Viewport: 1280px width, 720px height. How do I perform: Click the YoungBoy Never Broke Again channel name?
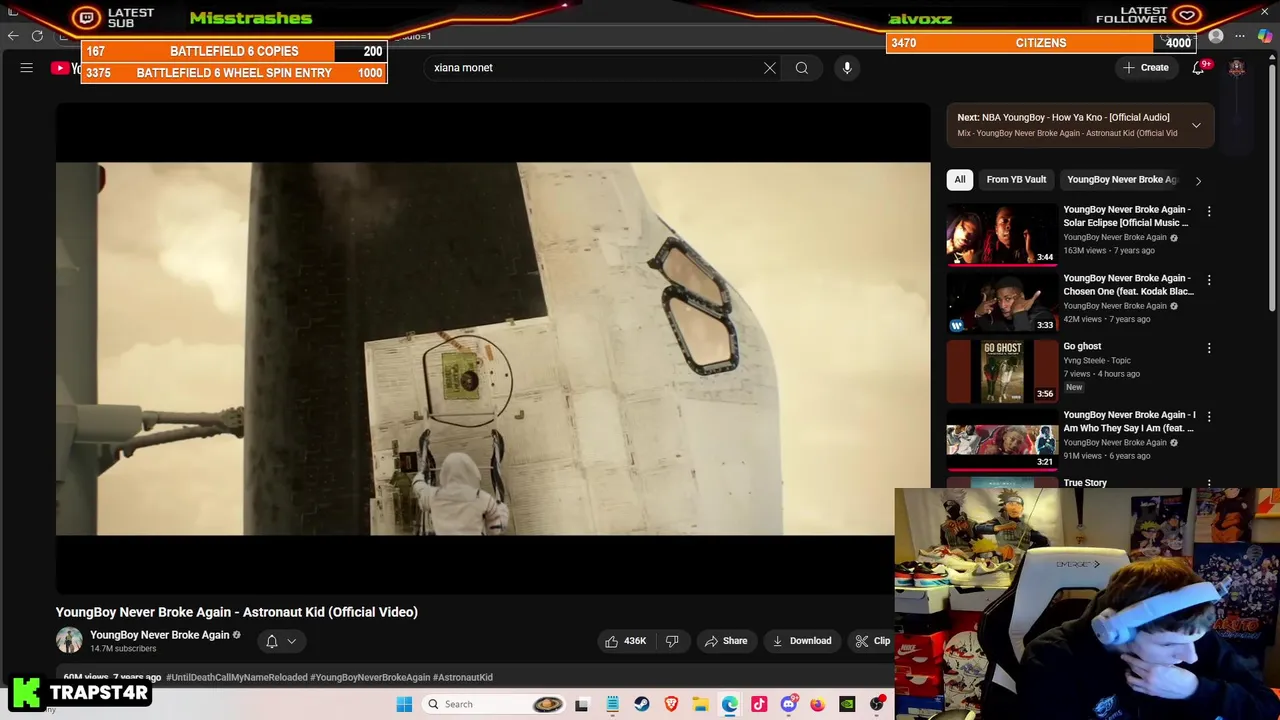160,635
